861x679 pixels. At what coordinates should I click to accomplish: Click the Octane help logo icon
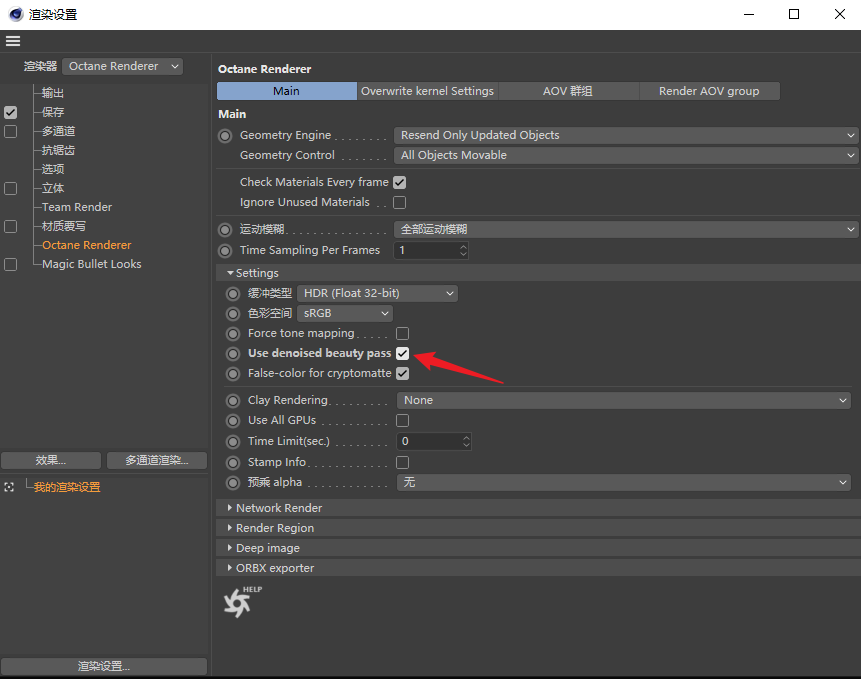coord(238,602)
